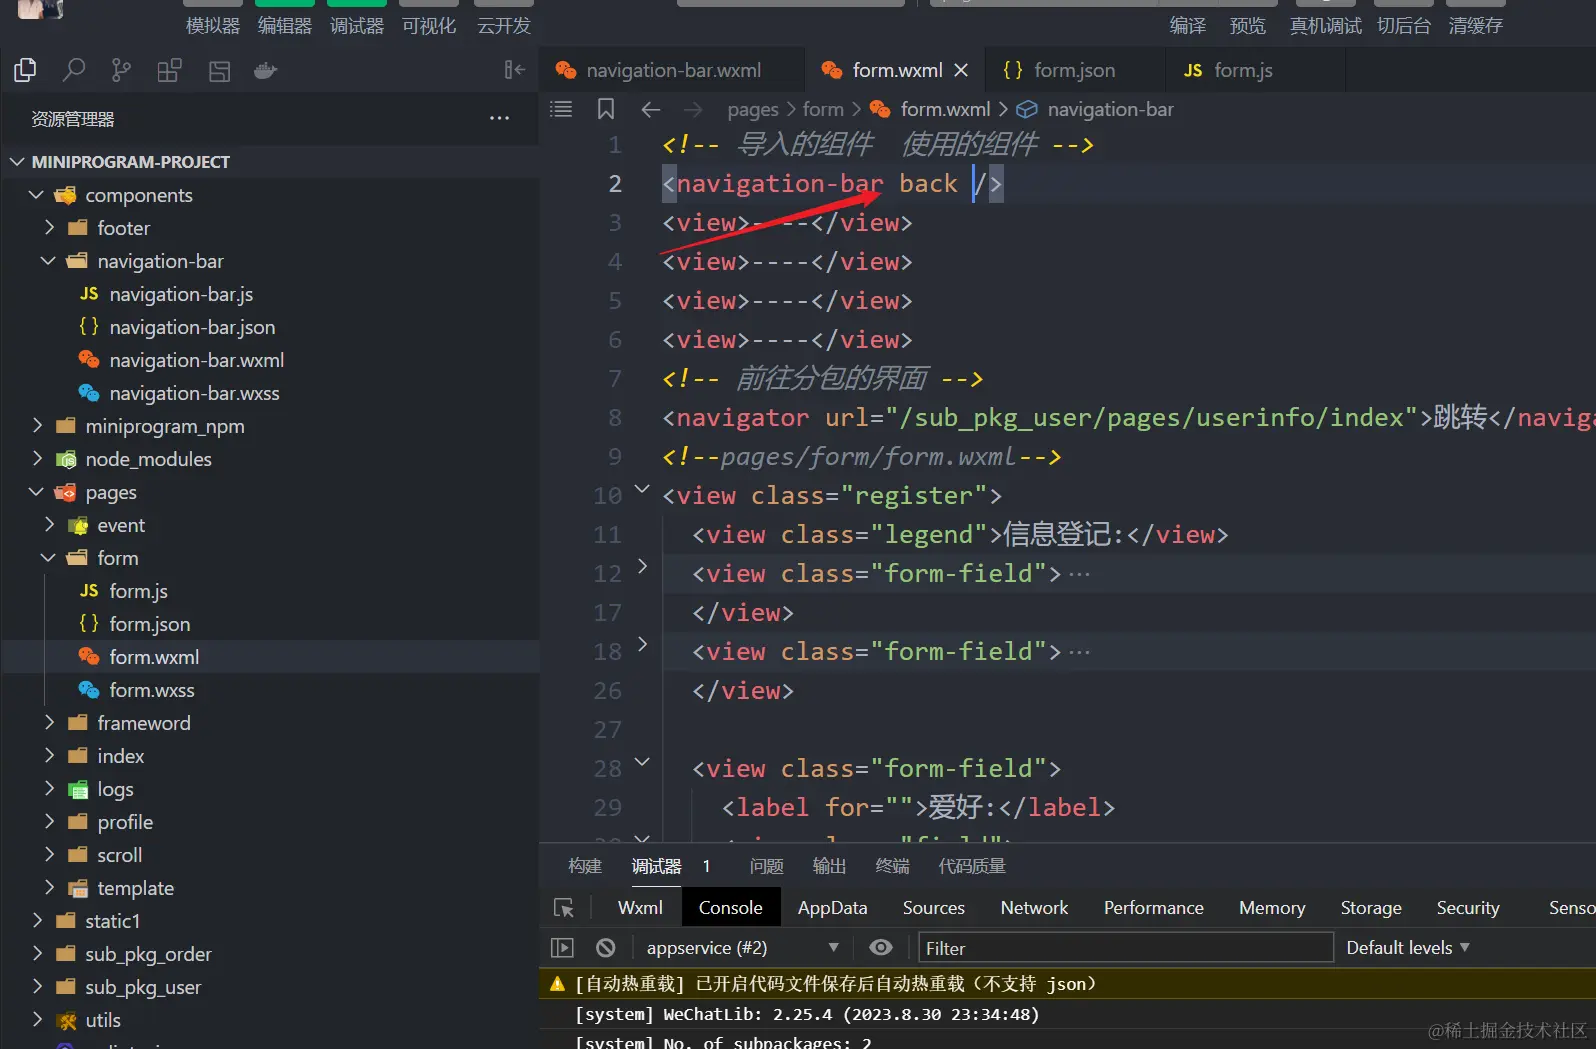
Task: Open the Default levels dropdown
Action: coord(1408,948)
